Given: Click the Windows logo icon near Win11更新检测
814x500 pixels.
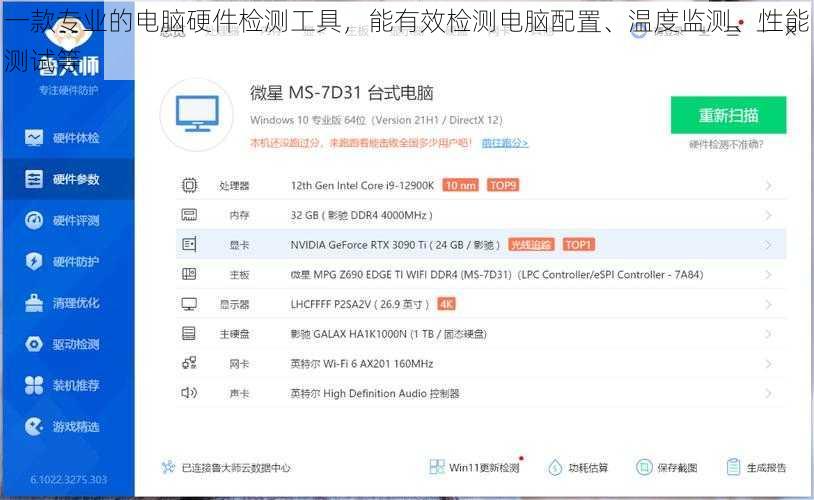Looking at the screenshot, I should tap(437, 467).
